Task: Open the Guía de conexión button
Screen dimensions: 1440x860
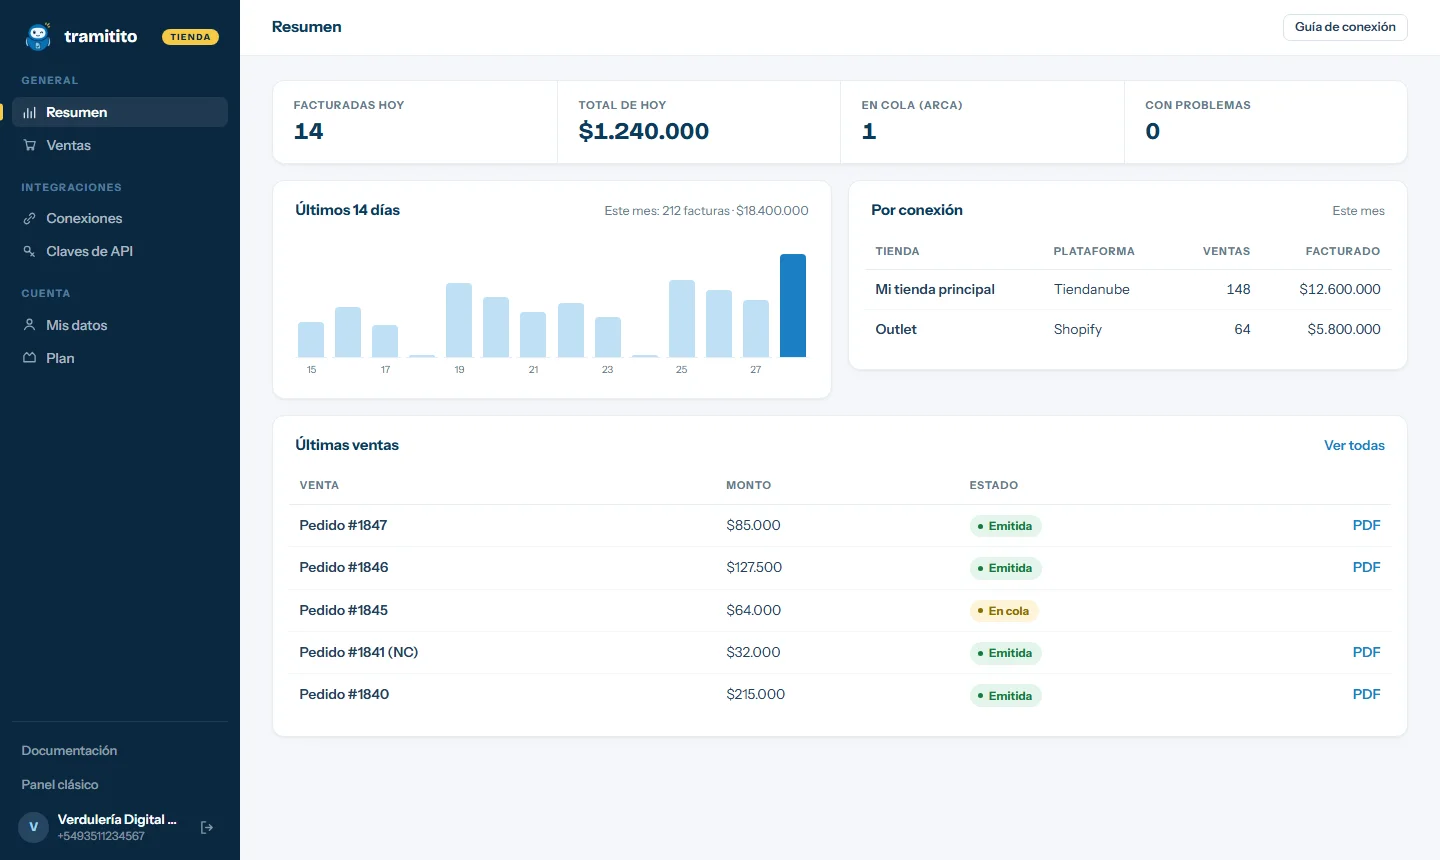Action: point(1345,27)
